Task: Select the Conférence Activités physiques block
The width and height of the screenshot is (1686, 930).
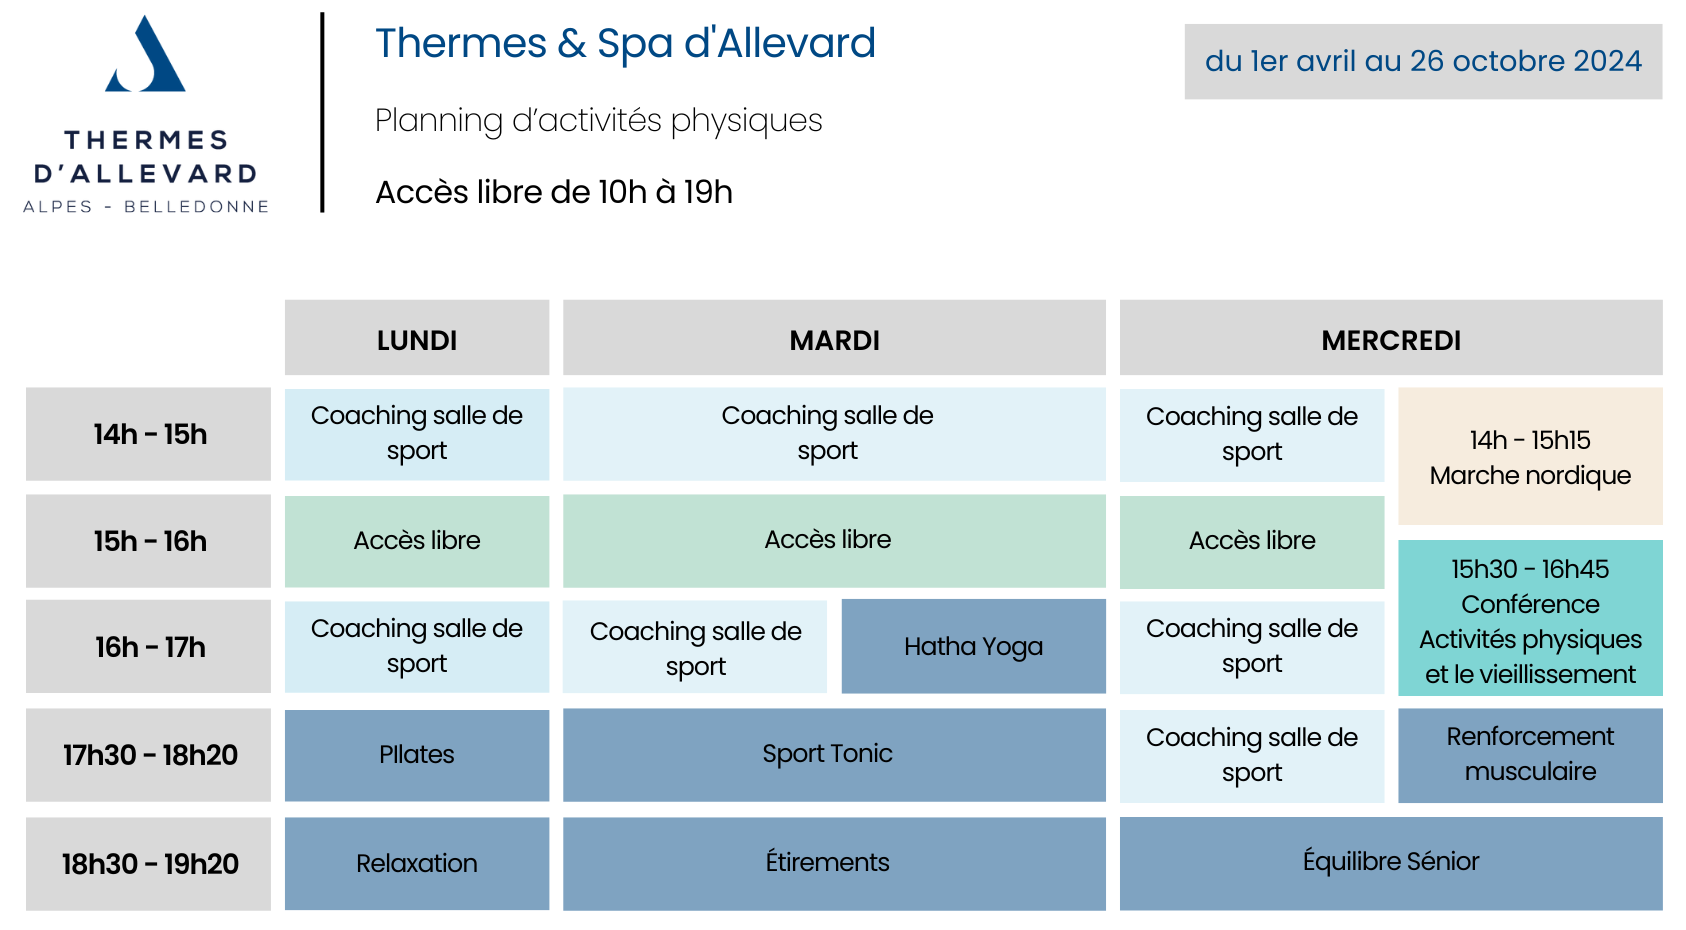Action: point(1530,618)
